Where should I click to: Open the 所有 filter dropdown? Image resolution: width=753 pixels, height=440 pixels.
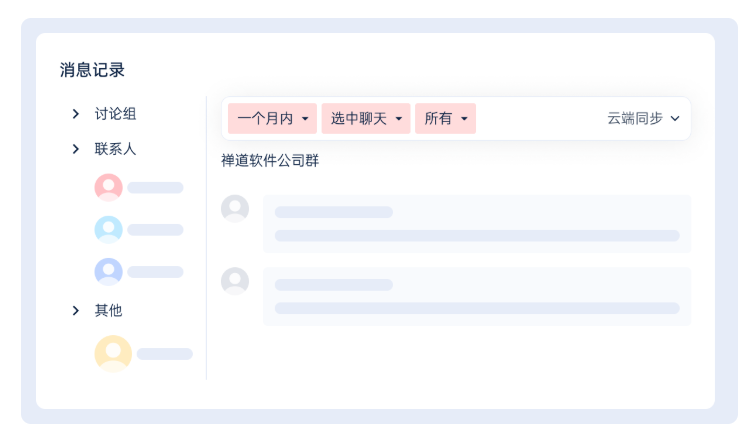tap(446, 118)
